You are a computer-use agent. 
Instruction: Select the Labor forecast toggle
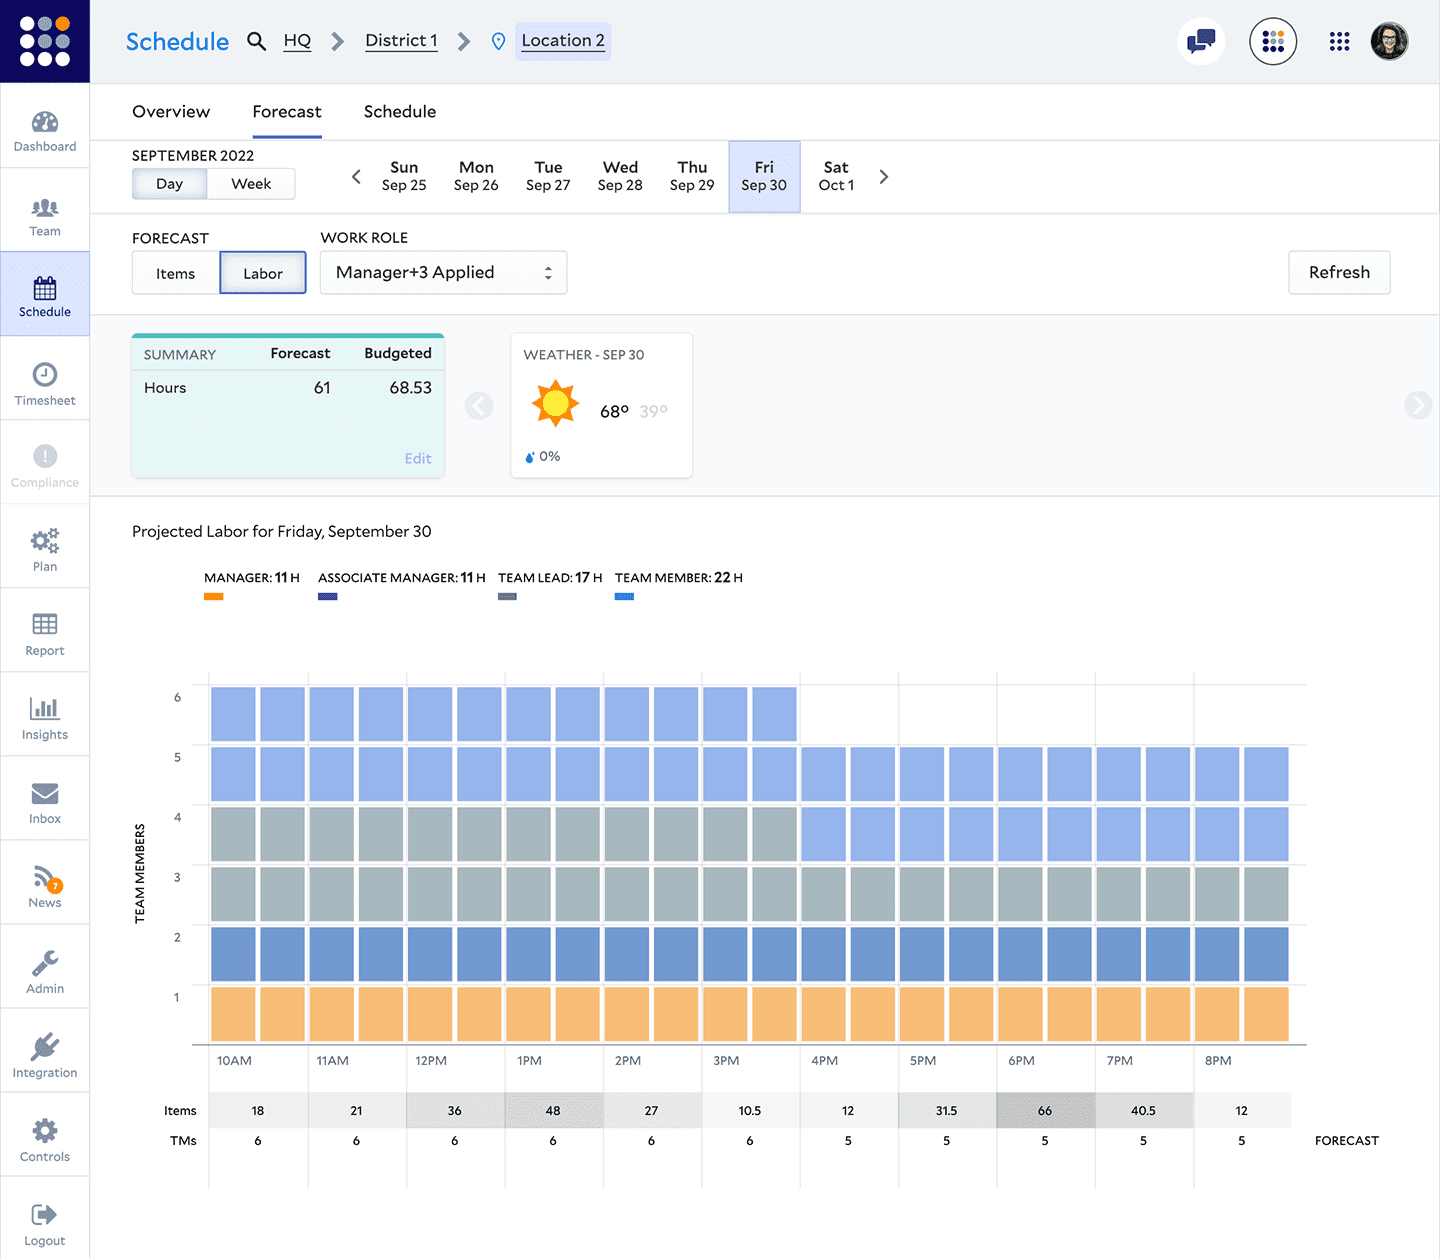tap(263, 273)
